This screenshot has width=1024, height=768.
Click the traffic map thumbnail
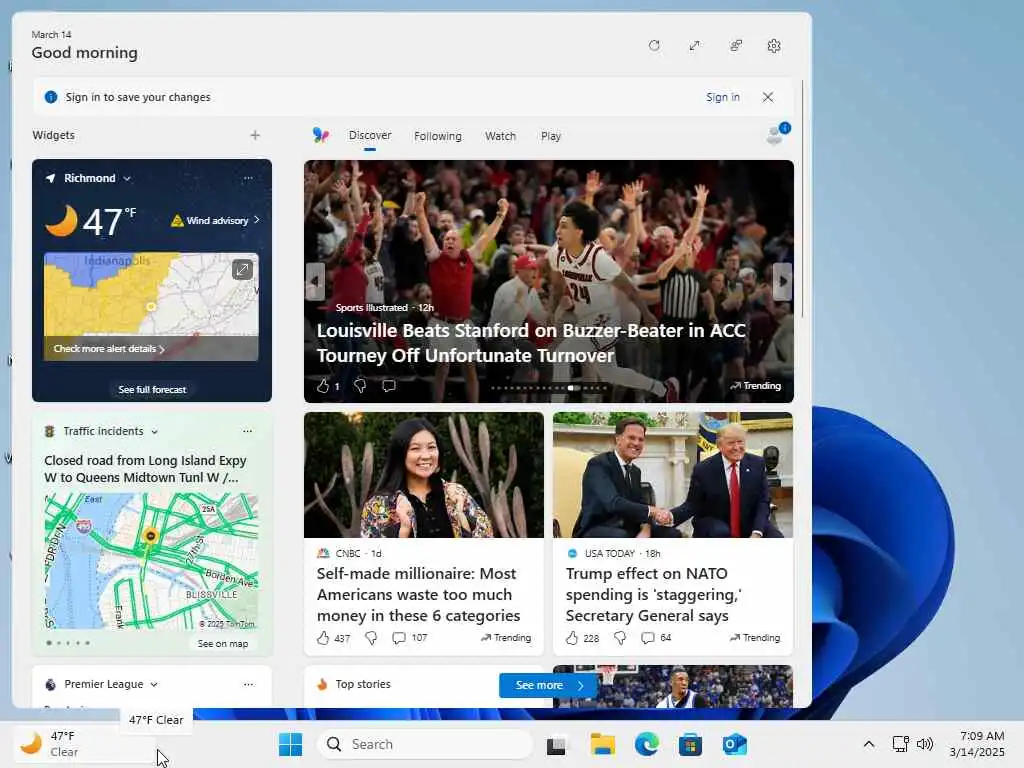(x=152, y=561)
